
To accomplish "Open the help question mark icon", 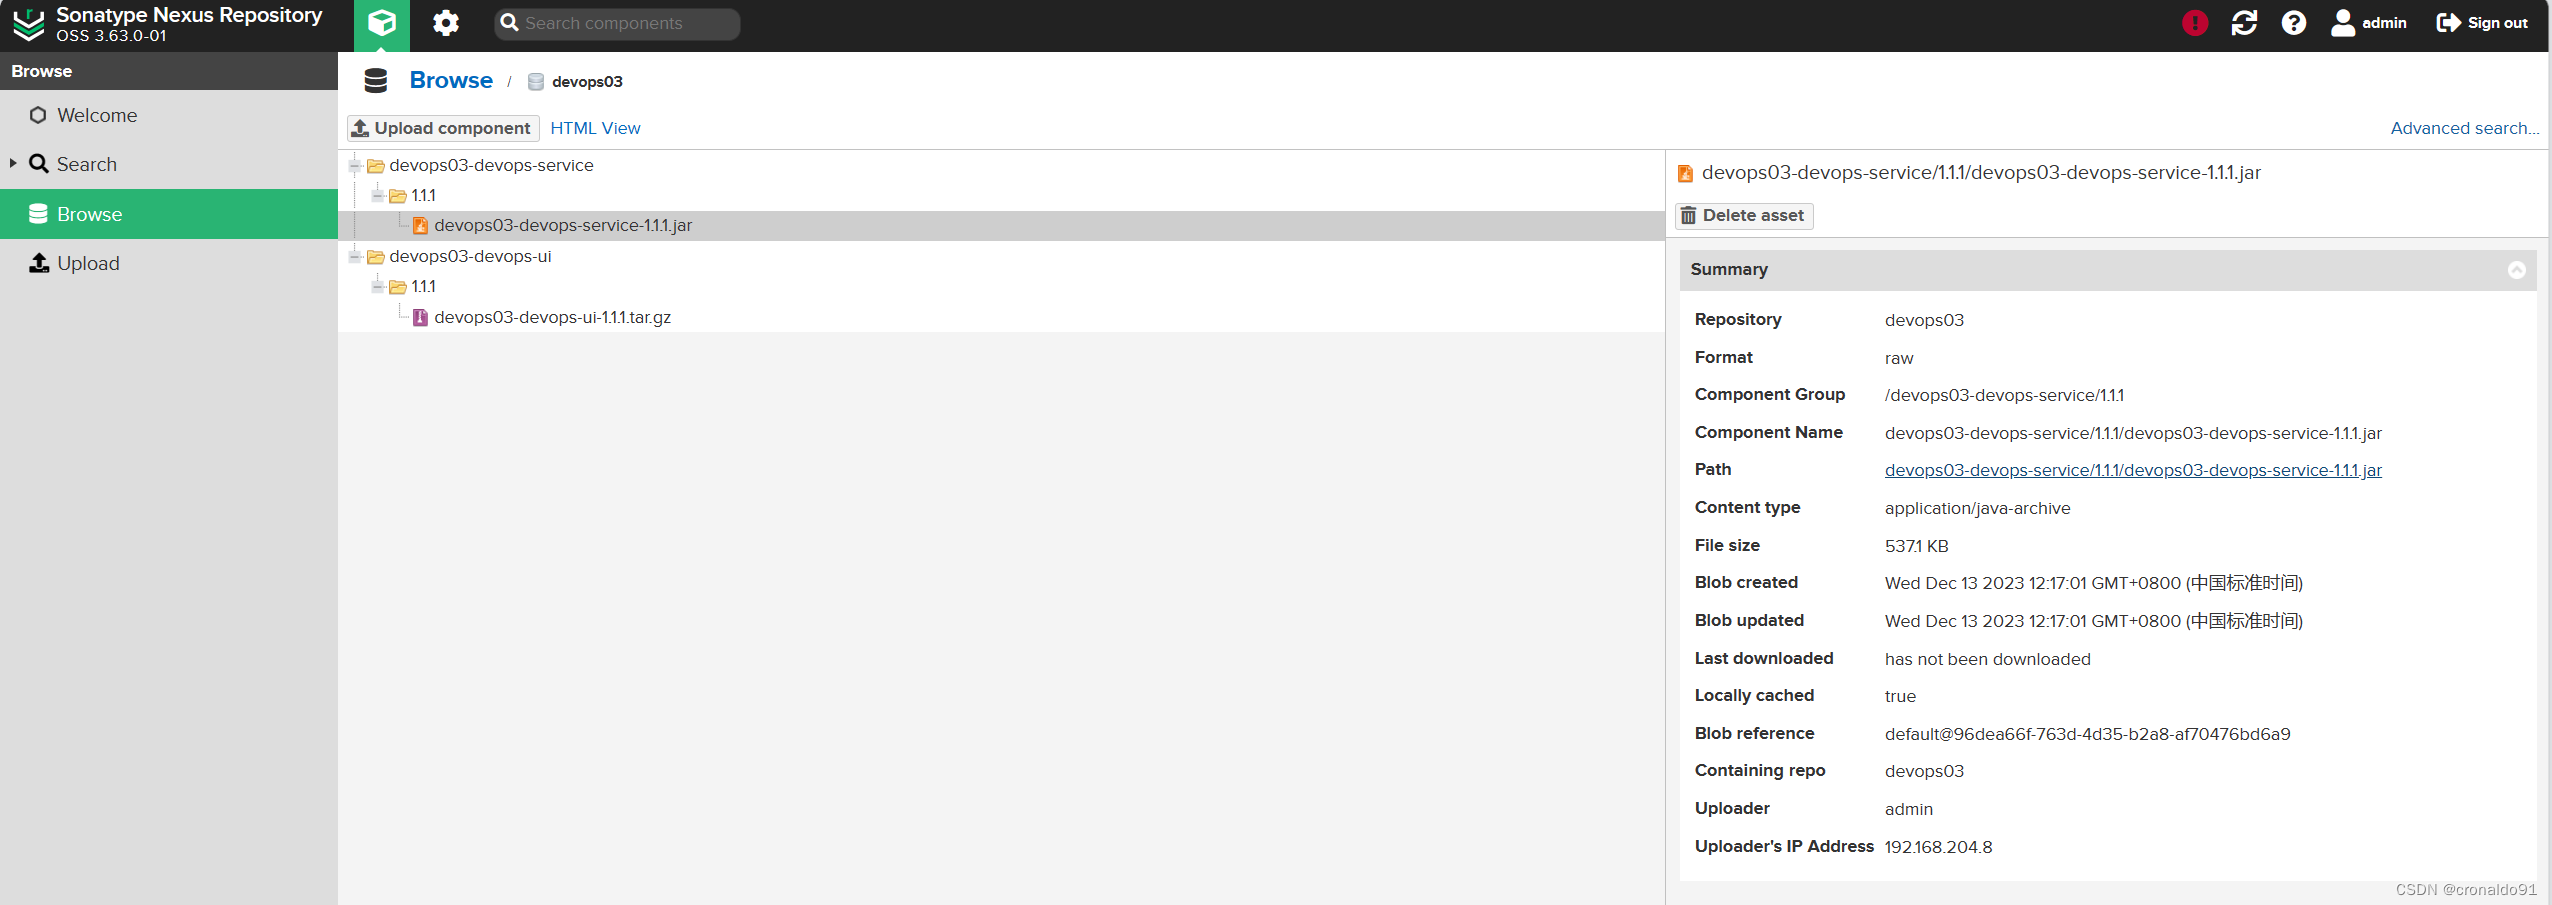I will (2294, 23).
